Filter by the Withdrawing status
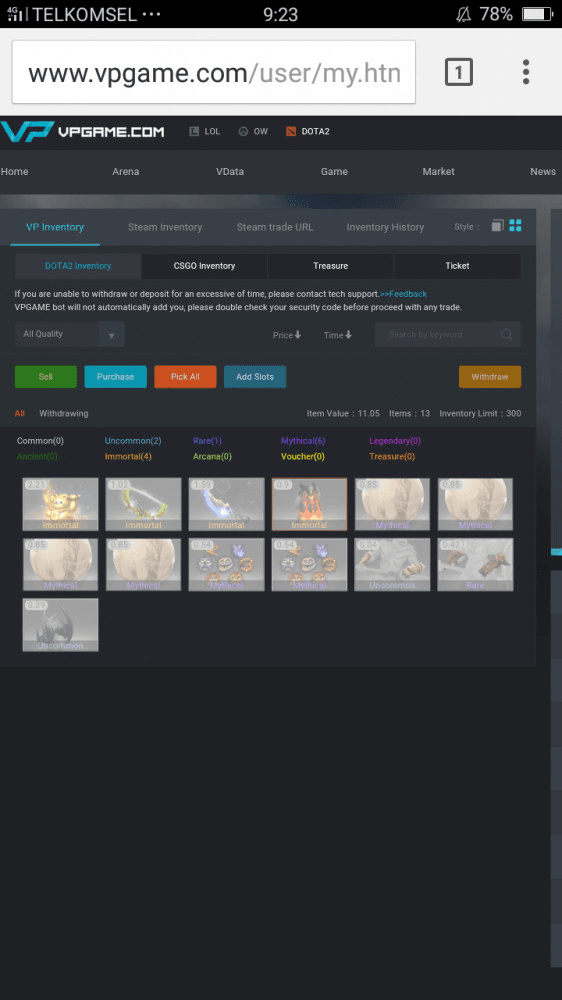The width and height of the screenshot is (562, 1000). point(64,413)
